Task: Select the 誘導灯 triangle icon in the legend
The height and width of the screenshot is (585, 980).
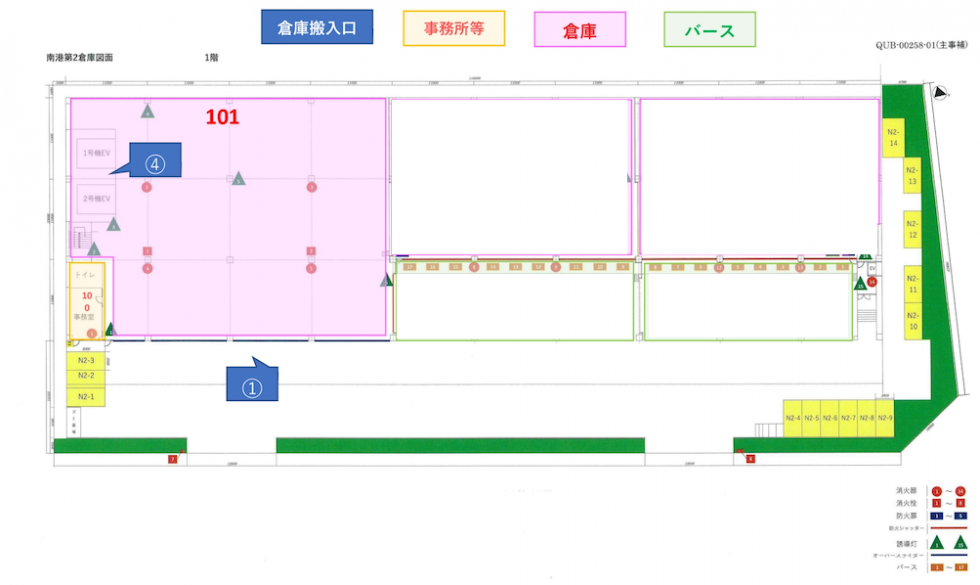Action: click(937, 543)
